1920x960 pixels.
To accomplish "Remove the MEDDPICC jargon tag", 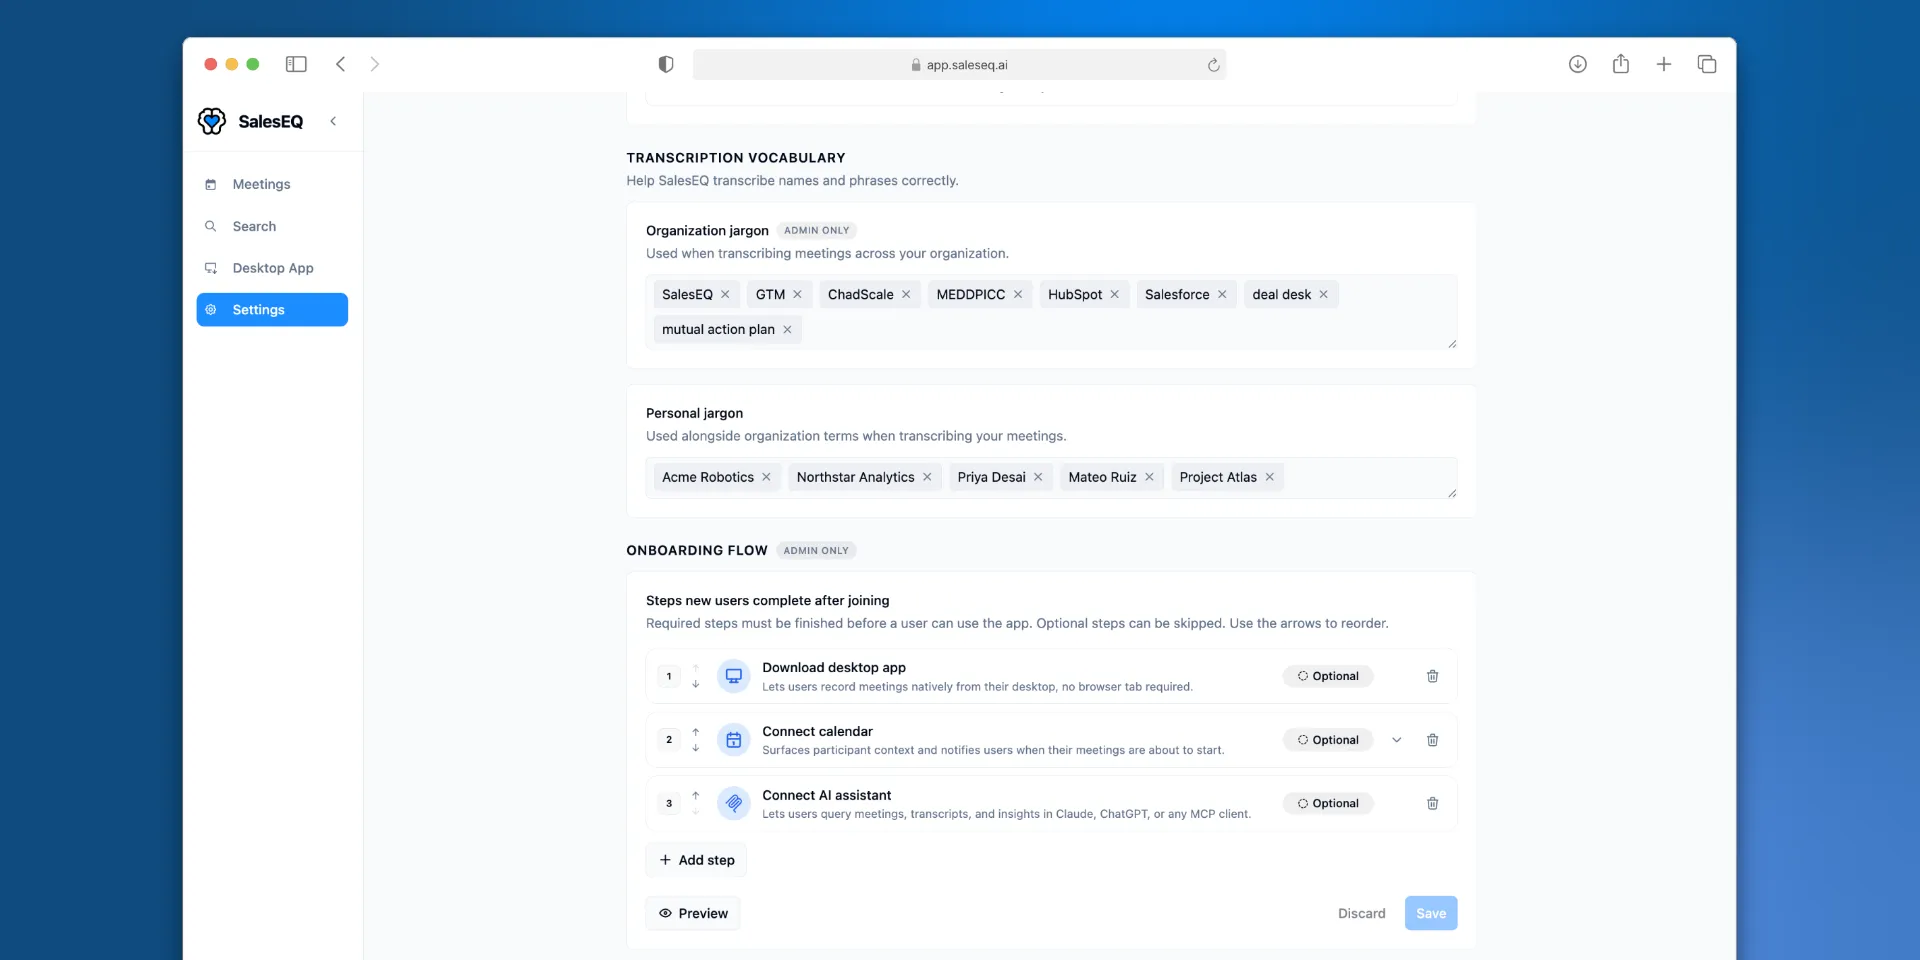I will pos(1018,294).
